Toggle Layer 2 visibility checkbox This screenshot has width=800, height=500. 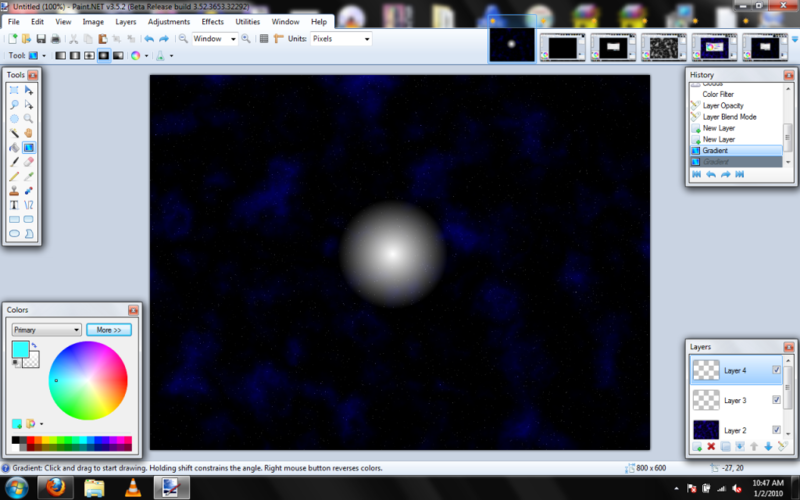[777, 430]
